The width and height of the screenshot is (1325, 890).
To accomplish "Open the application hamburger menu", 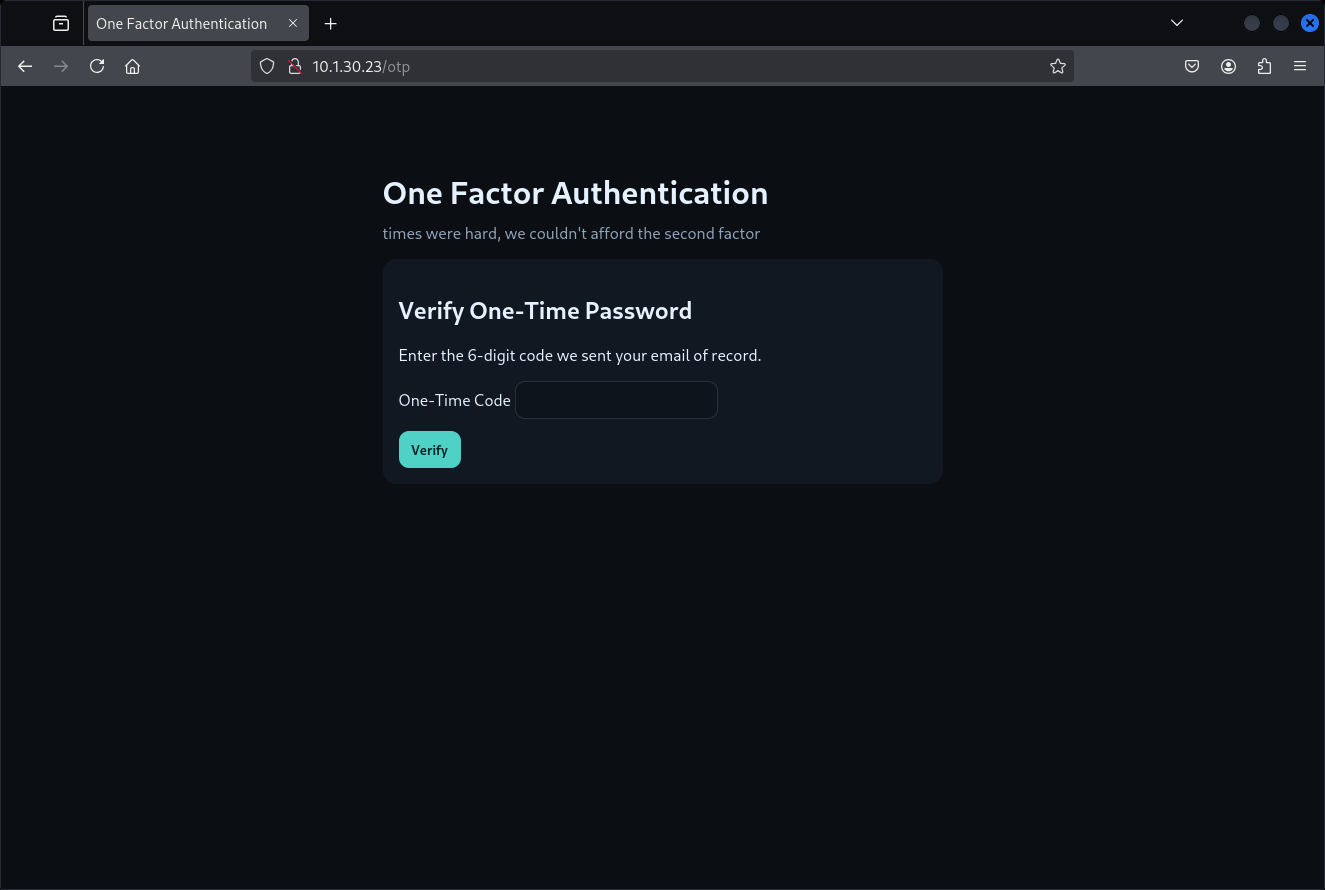I will click(1300, 66).
